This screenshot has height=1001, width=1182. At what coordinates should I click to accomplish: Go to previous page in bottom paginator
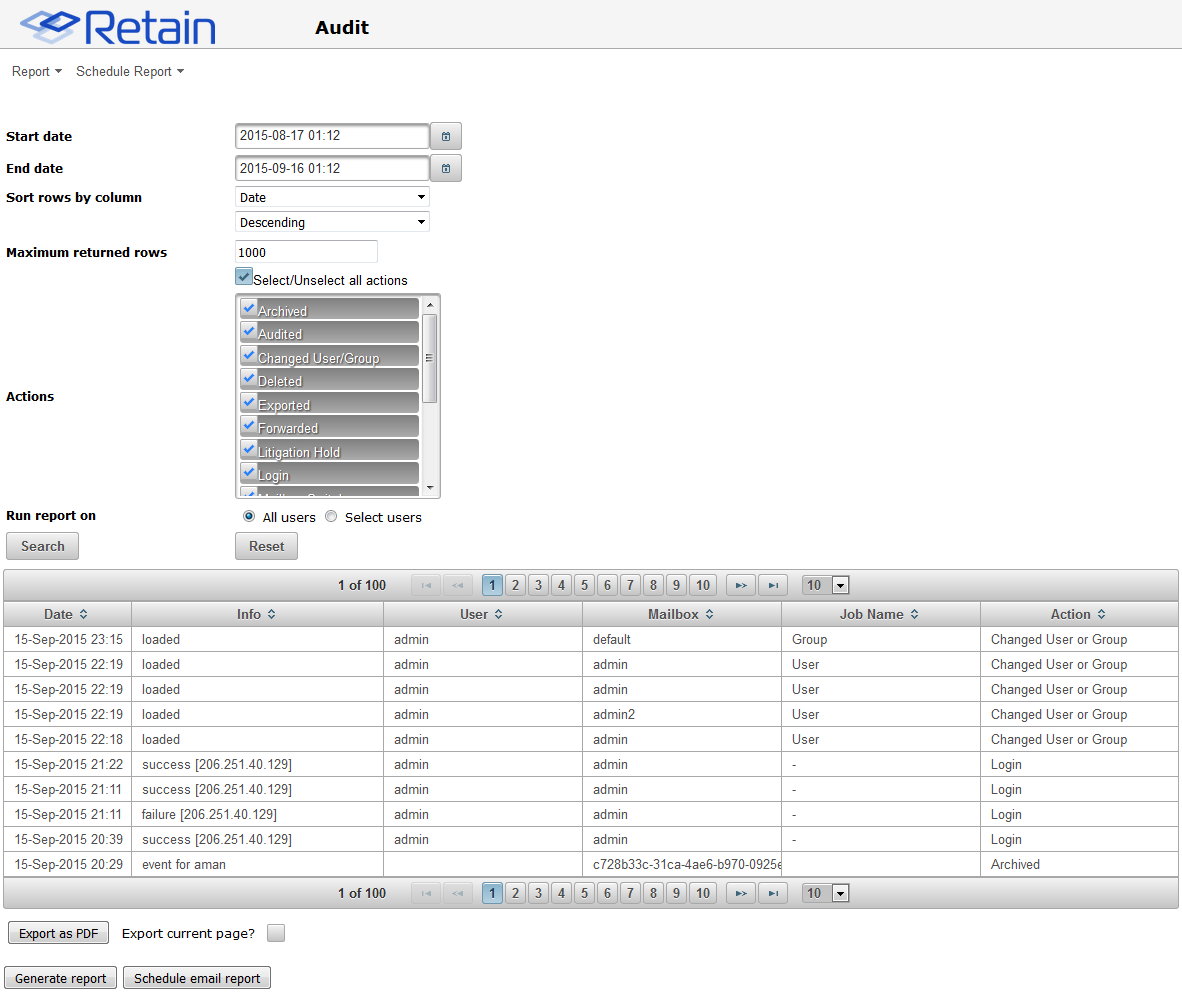pos(458,893)
